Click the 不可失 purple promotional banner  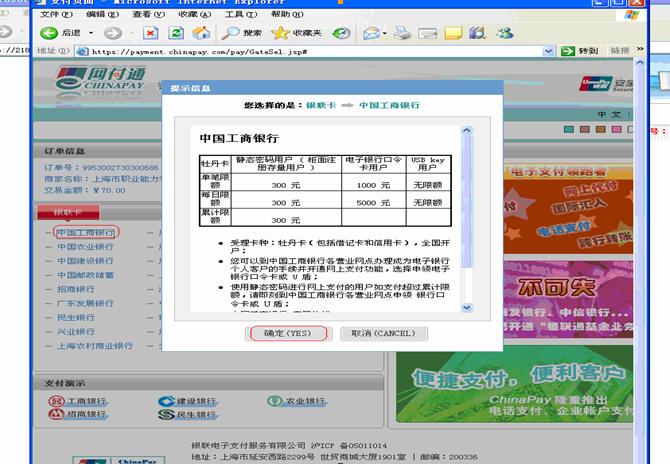click(x=568, y=299)
